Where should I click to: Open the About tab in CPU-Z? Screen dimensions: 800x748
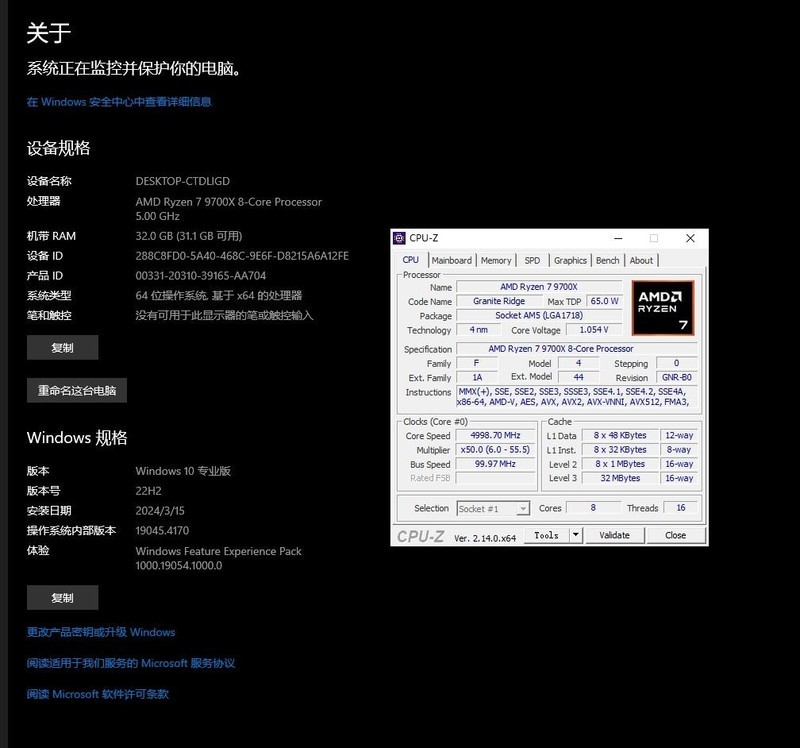click(x=641, y=259)
